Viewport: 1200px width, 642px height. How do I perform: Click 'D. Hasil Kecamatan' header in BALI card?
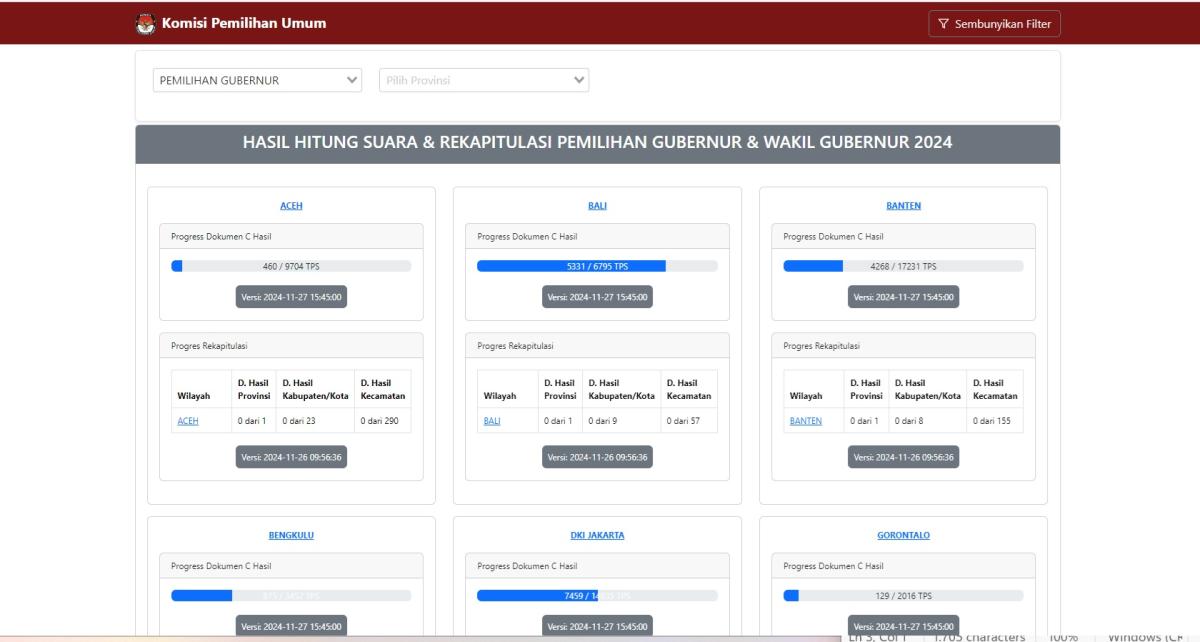point(688,389)
